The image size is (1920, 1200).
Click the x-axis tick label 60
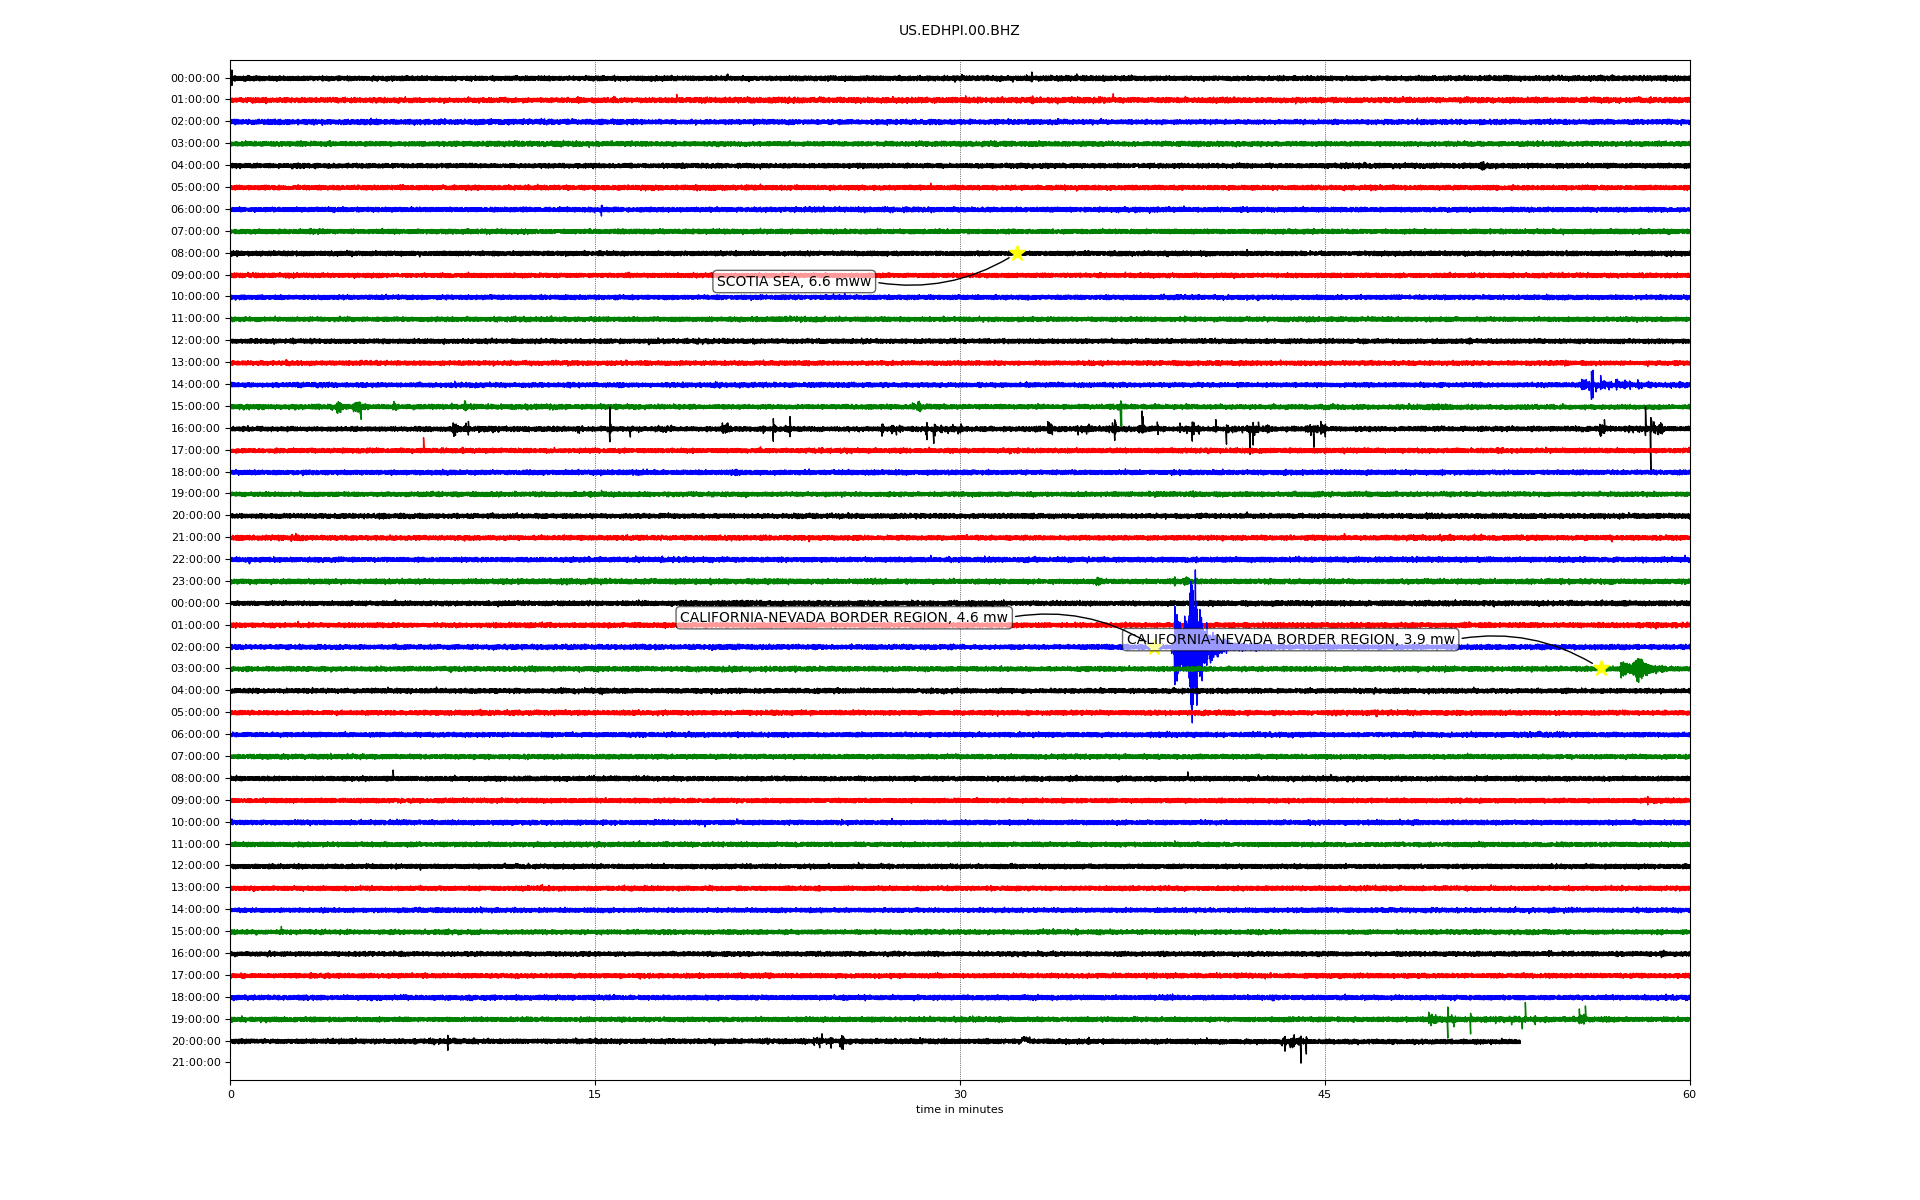1689,1094
